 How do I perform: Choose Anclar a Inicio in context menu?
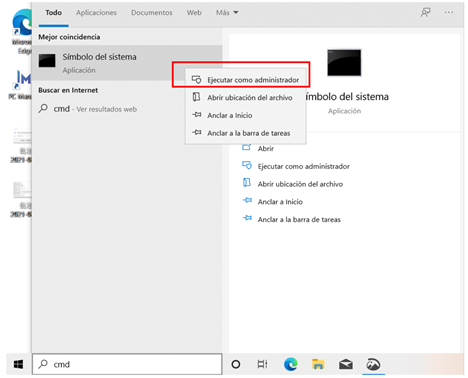click(246, 115)
